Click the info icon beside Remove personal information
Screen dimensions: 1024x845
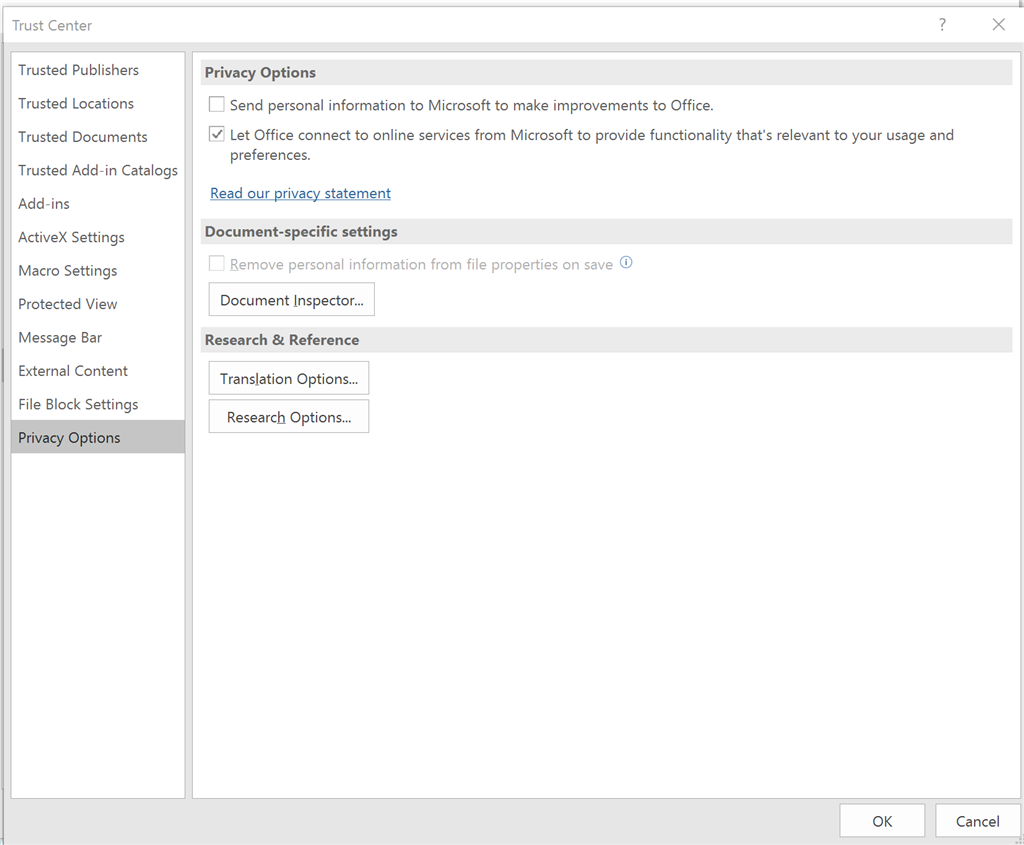click(x=626, y=263)
